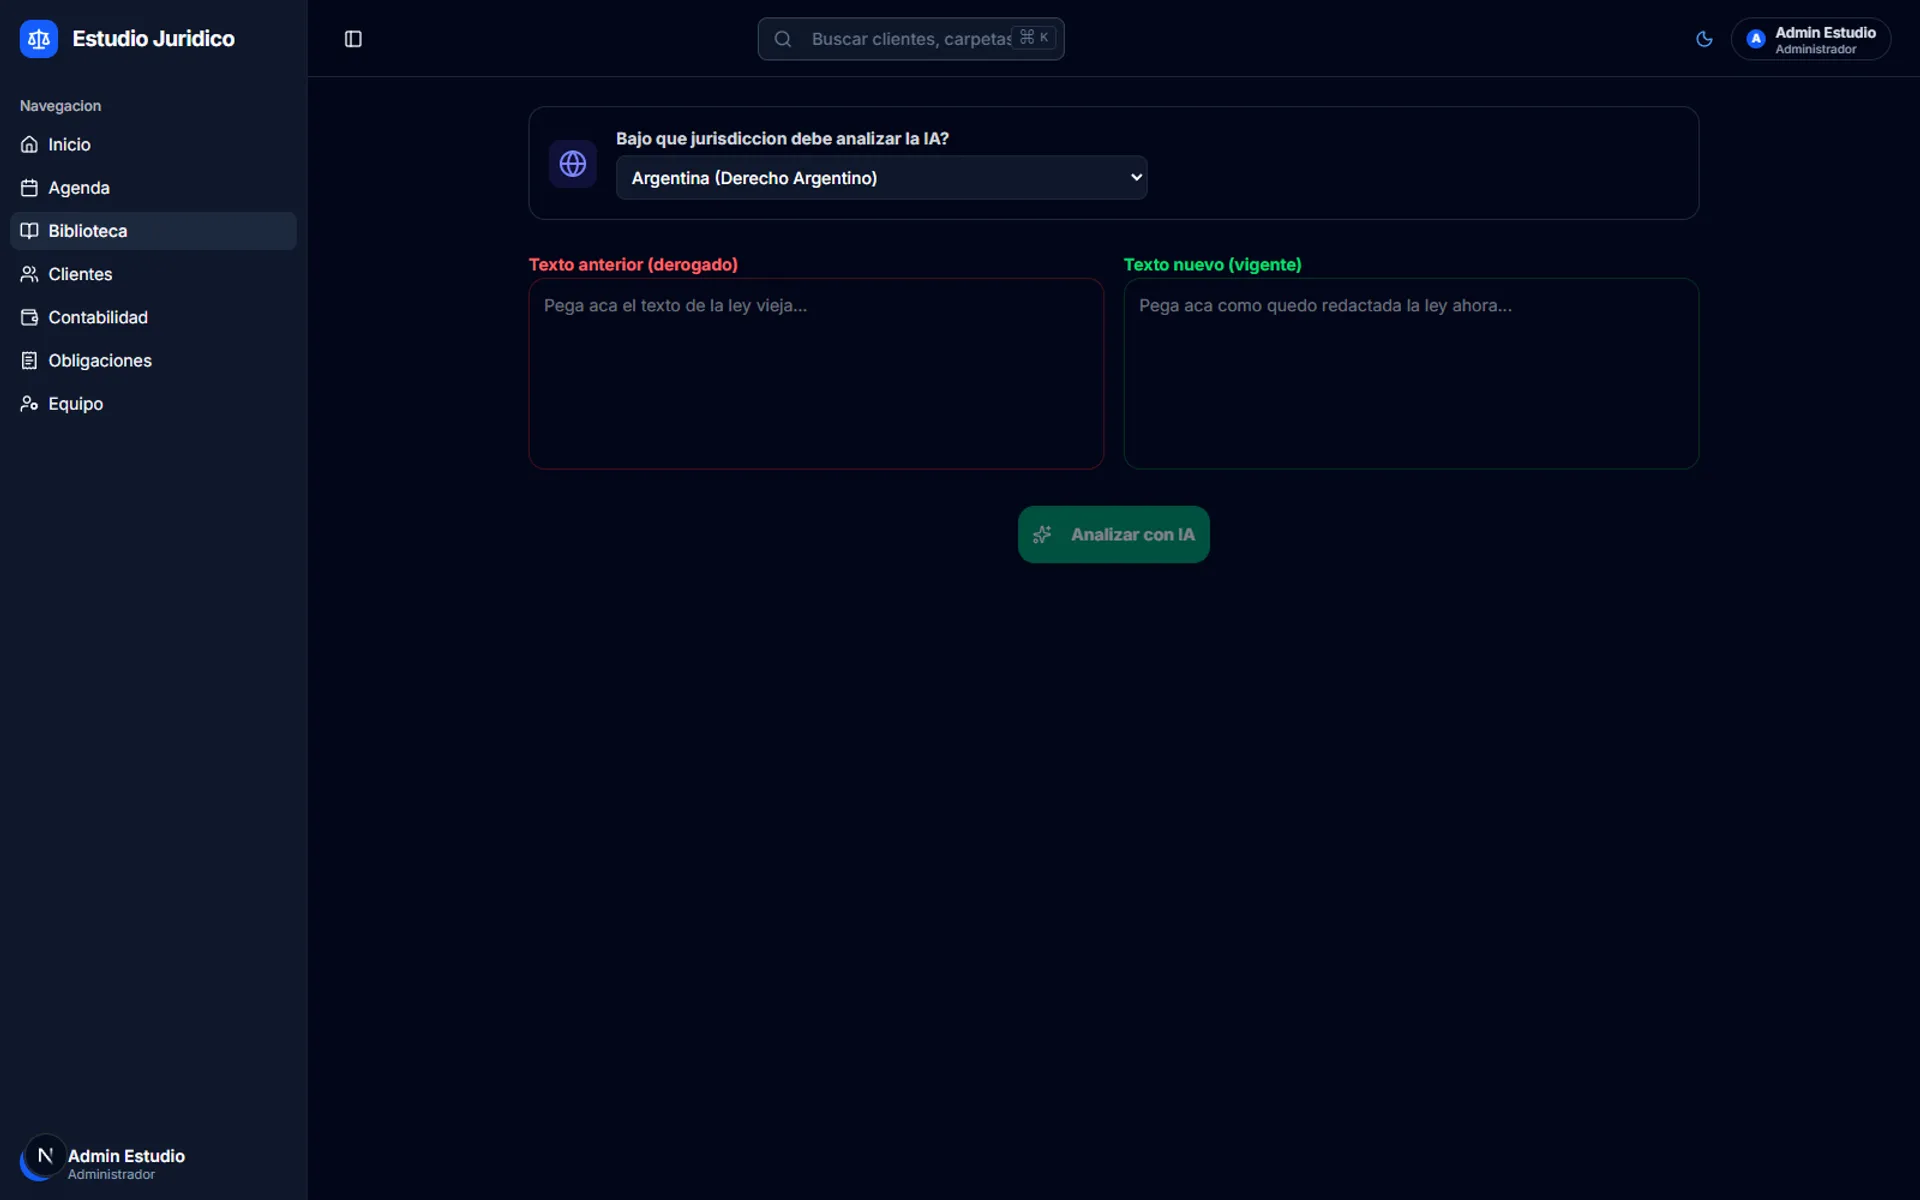This screenshot has width=1920, height=1200.
Task: Collapse the sidebar with the panel toggle icon
Action: 353,39
